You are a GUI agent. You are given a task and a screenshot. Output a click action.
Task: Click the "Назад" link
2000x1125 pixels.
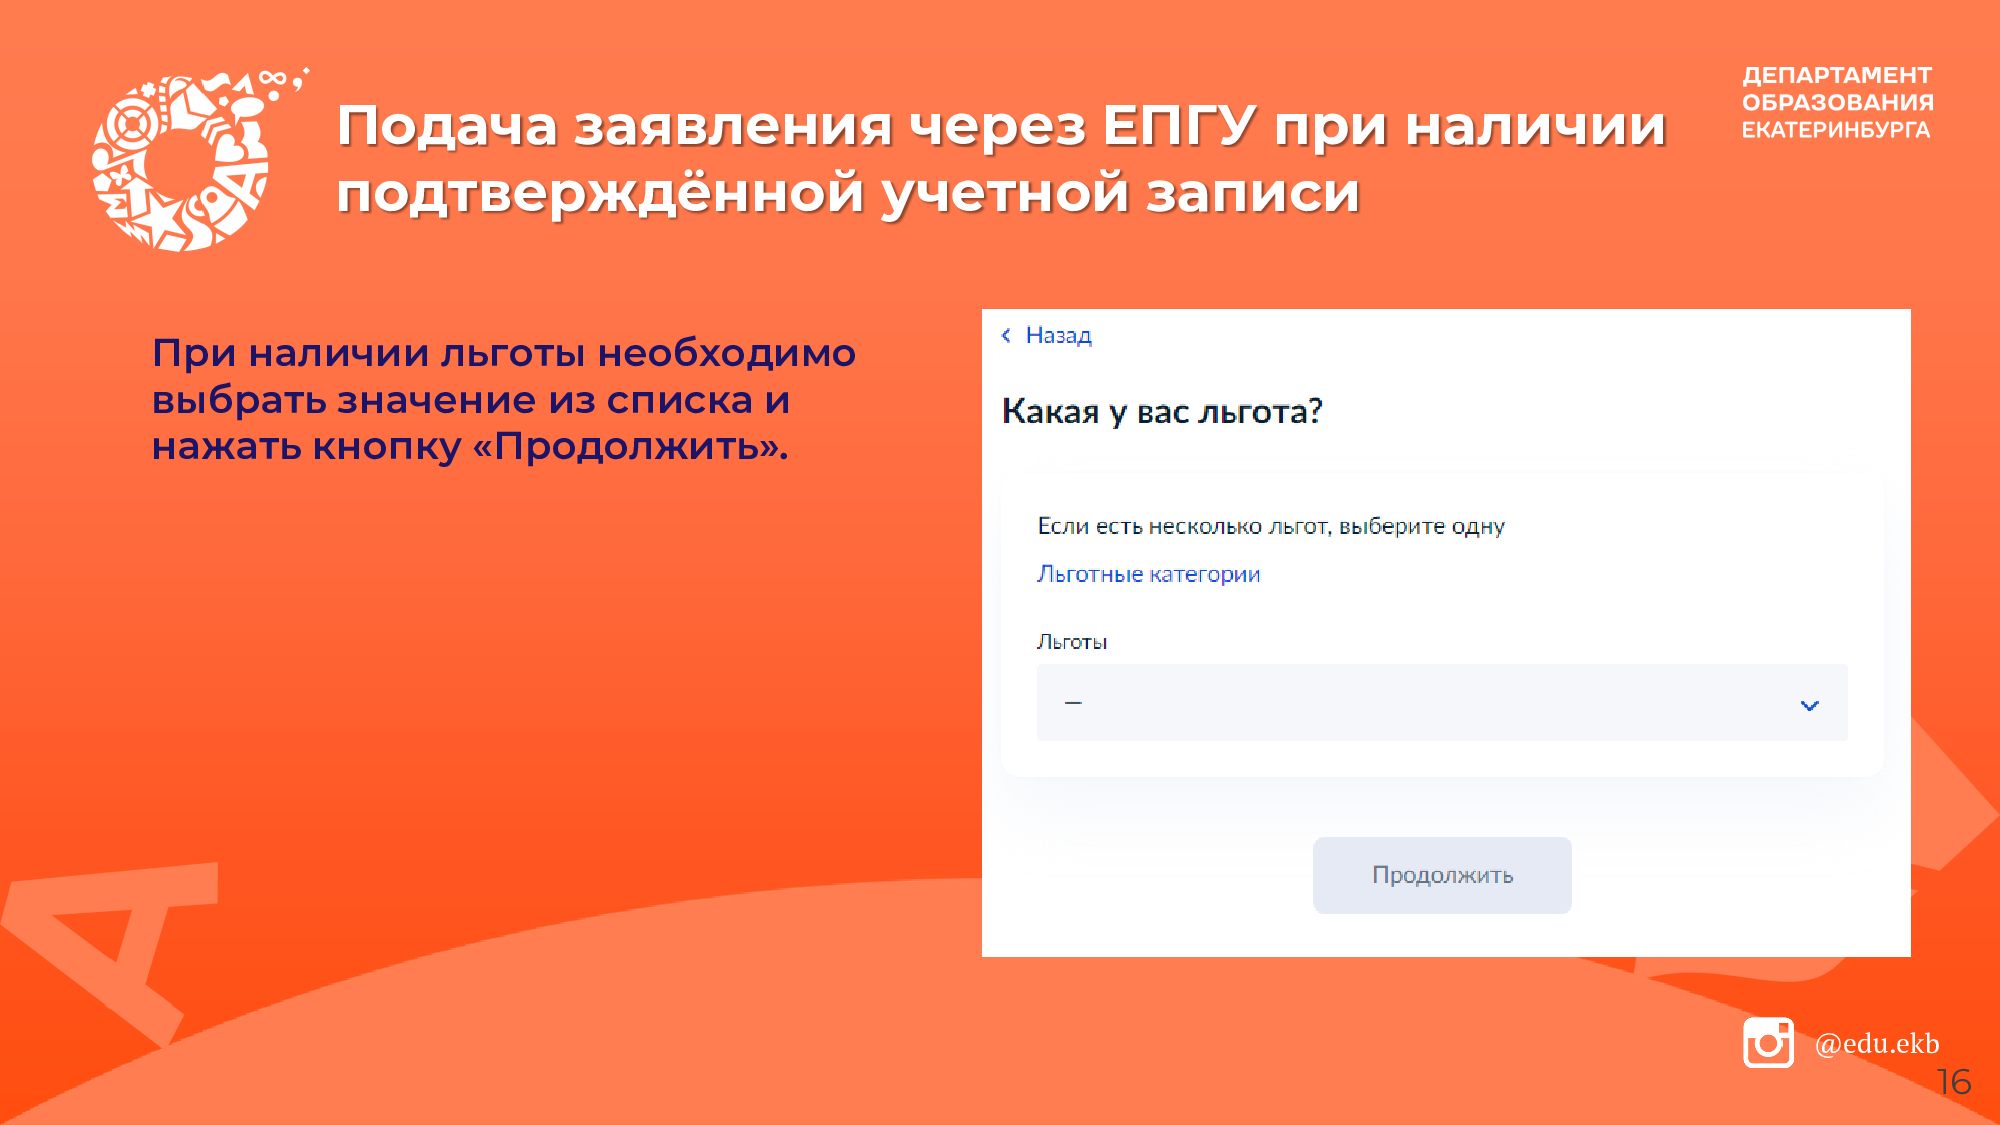click(x=1058, y=336)
